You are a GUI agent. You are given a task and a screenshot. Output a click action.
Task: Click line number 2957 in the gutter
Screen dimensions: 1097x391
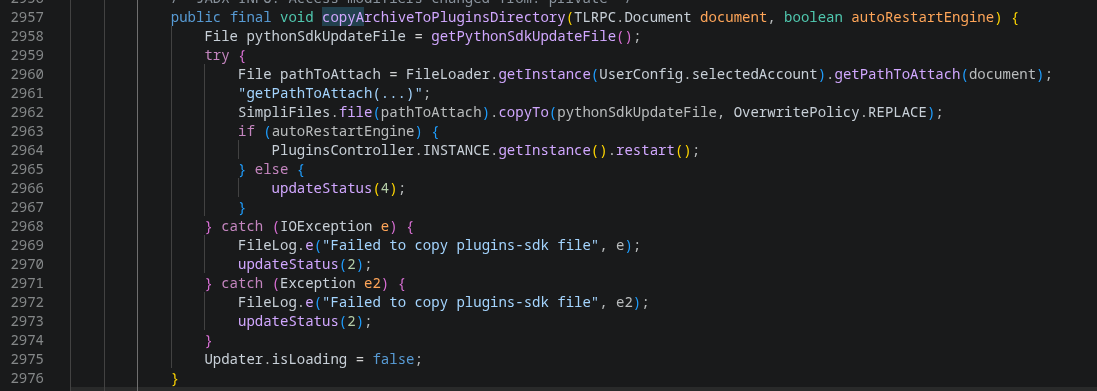[27, 17]
